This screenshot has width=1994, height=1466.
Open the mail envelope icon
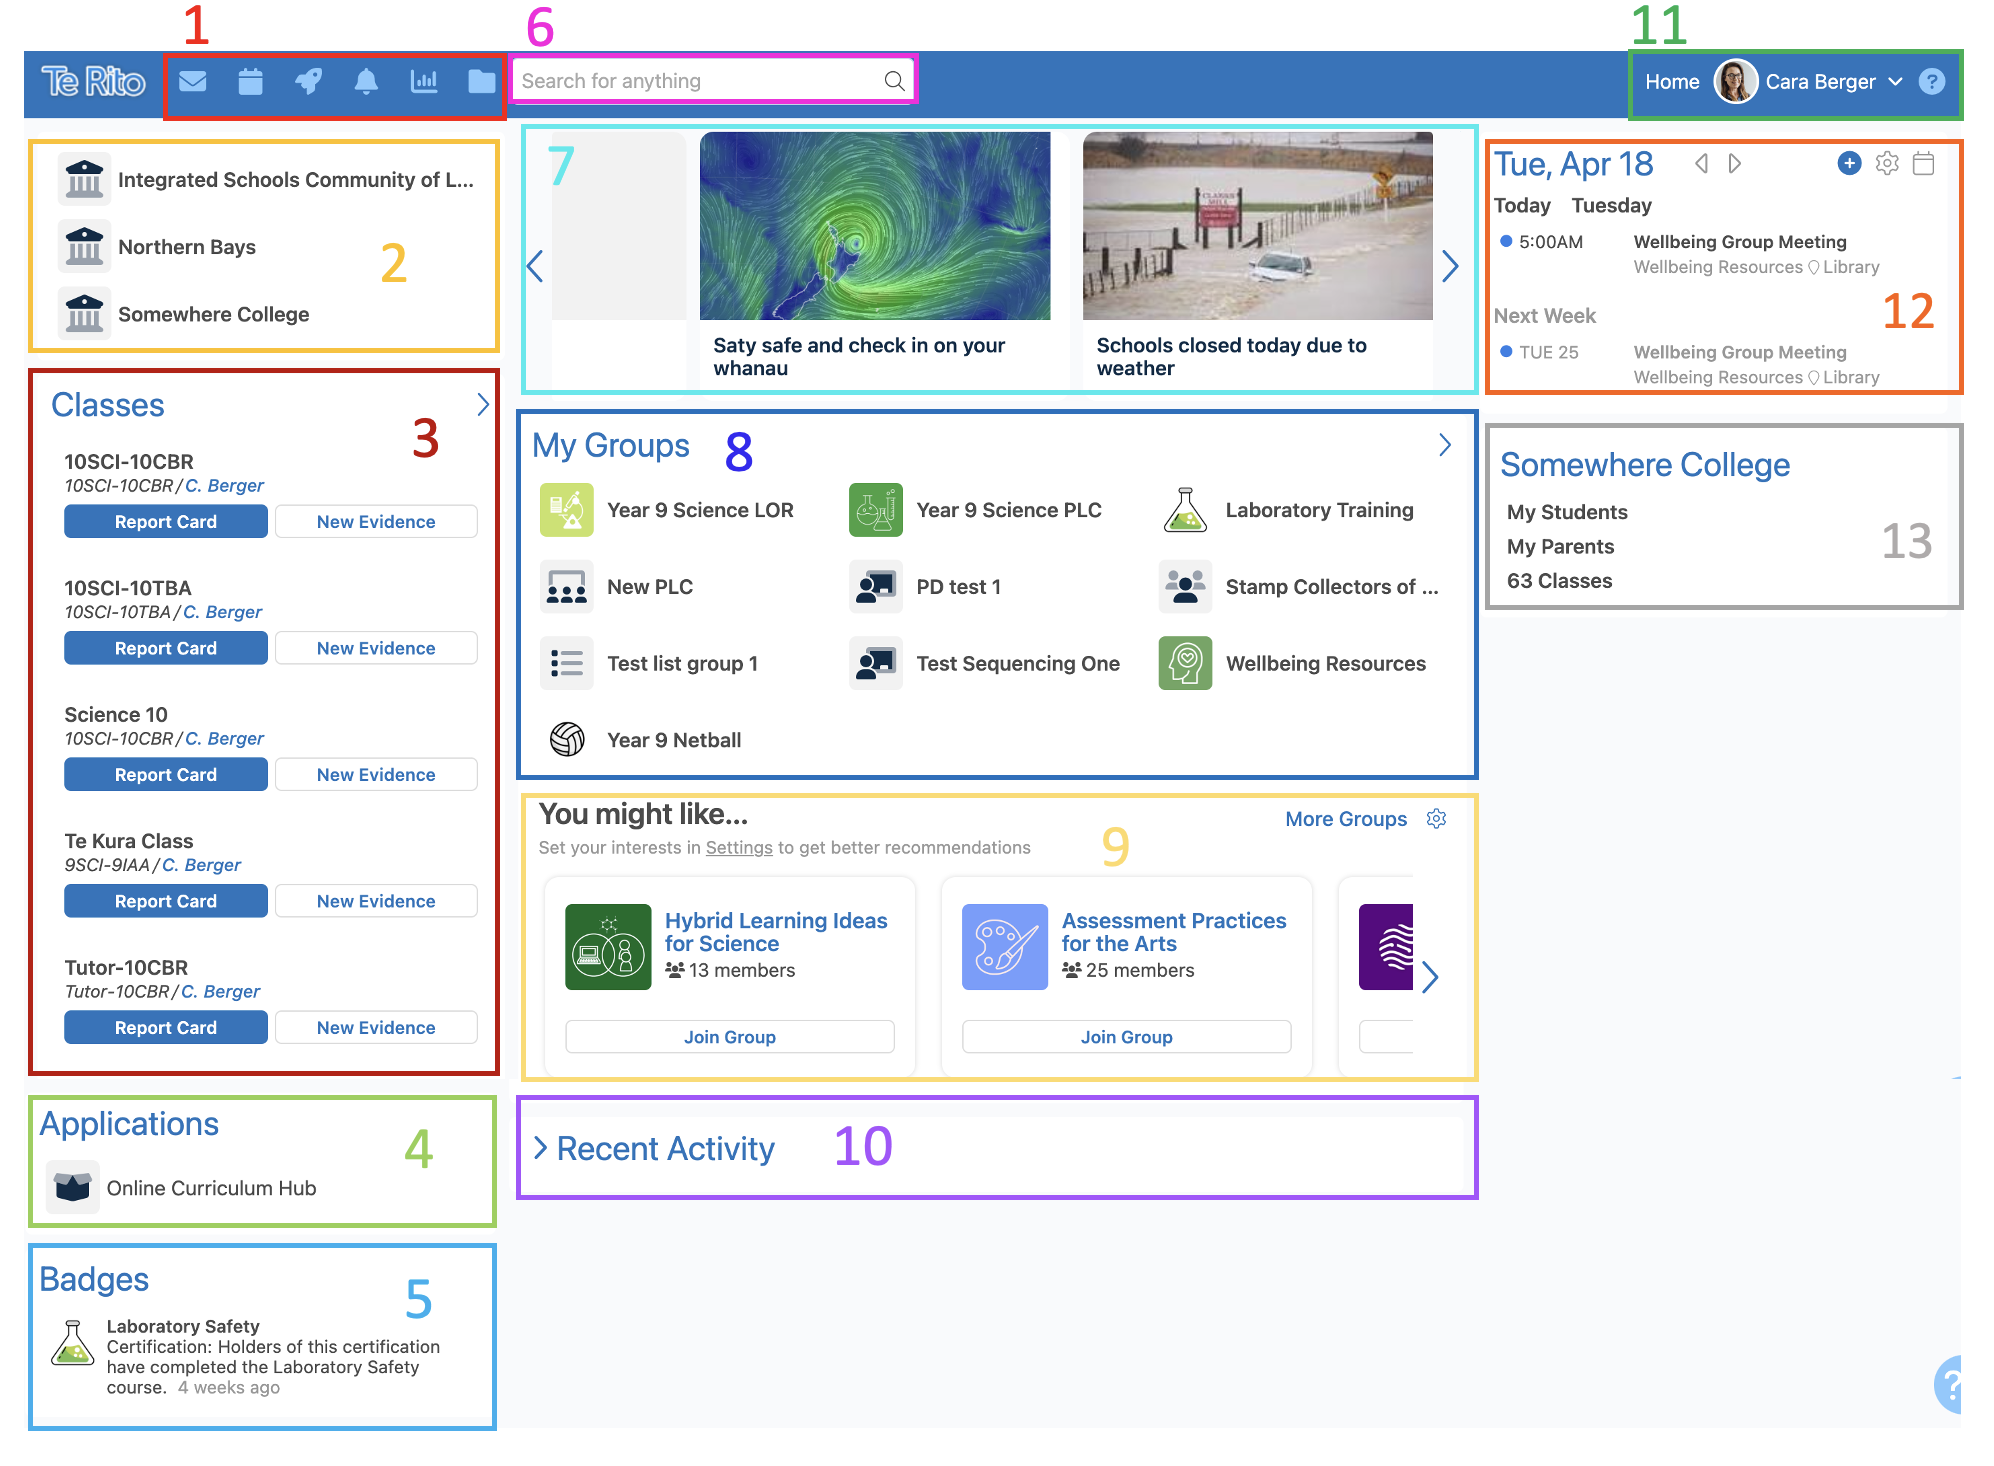(x=193, y=81)
